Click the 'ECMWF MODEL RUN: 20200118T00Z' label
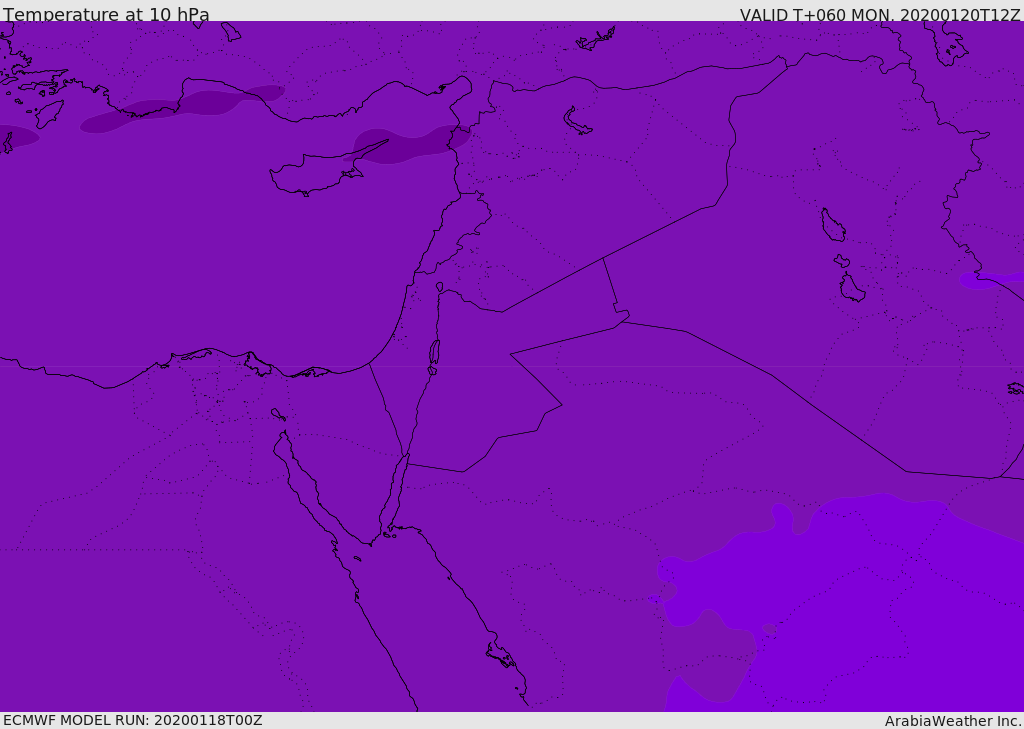Screen dimensions: 1024x729 point(133,720)
